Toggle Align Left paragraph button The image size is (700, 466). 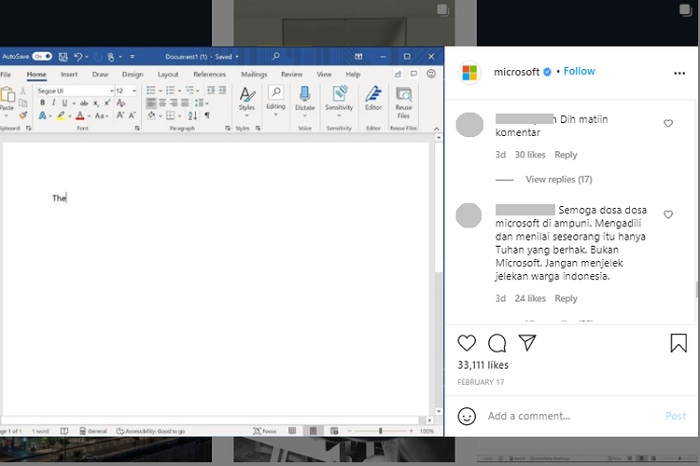click(151, 103)
